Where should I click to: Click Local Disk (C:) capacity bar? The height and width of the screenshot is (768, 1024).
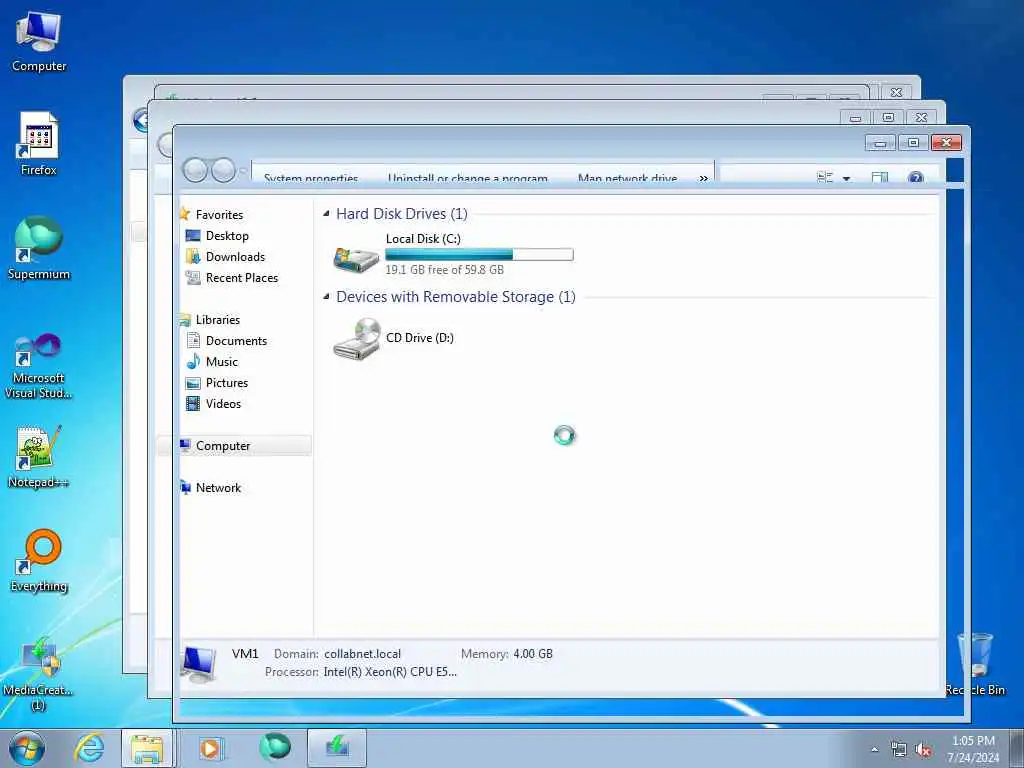(x=479, y=255)
